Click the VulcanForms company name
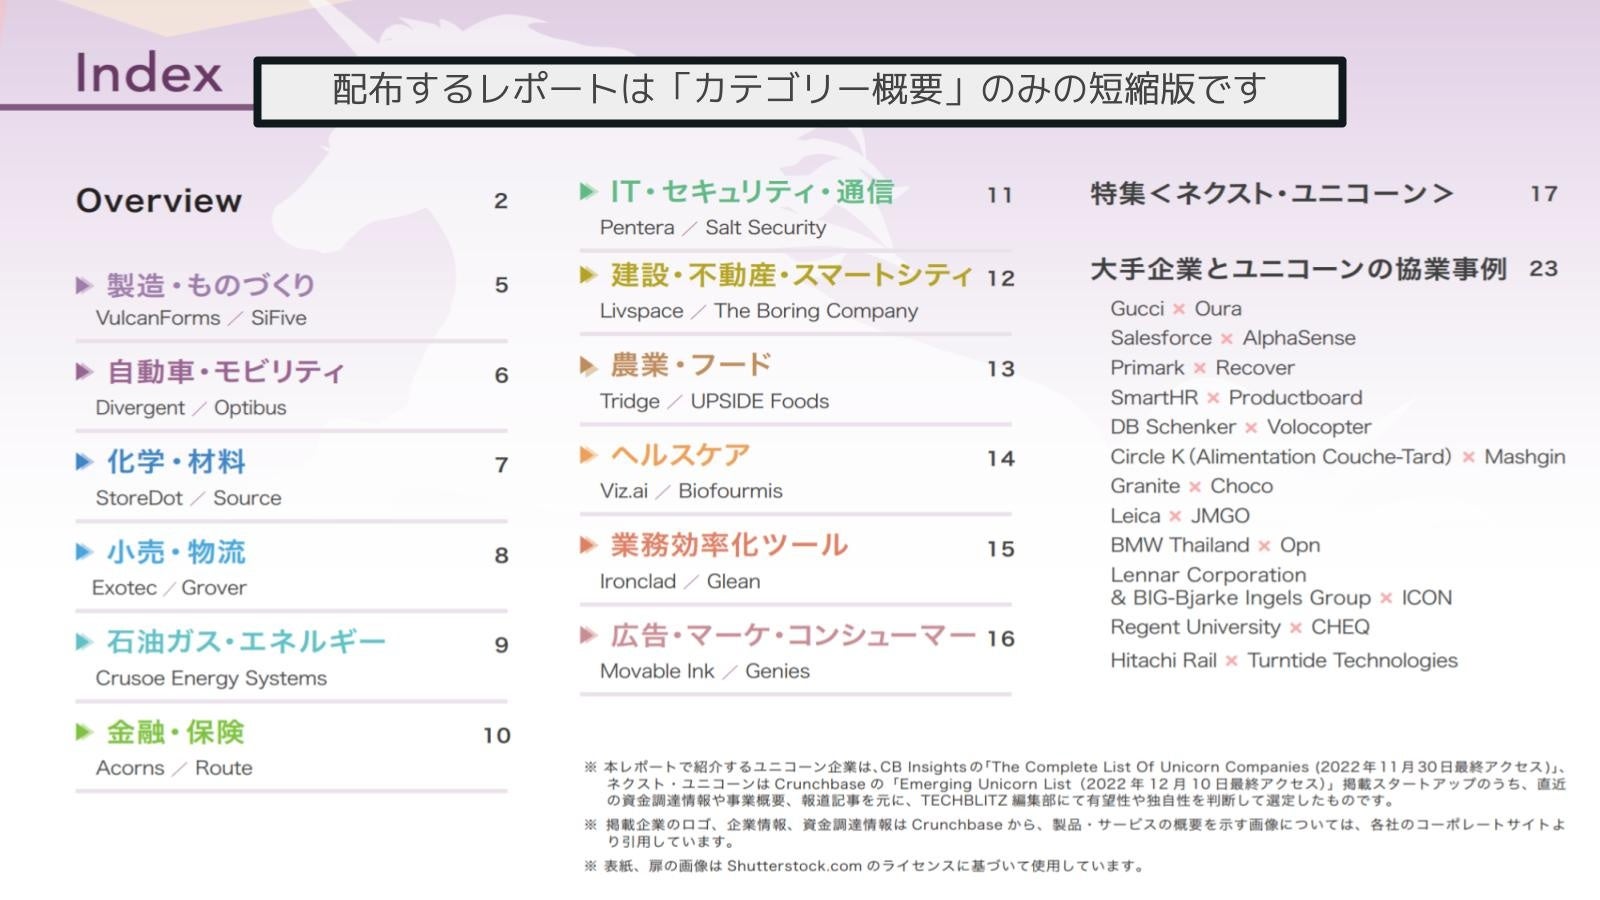This screenshot has height=900, width=1600. 158,318
